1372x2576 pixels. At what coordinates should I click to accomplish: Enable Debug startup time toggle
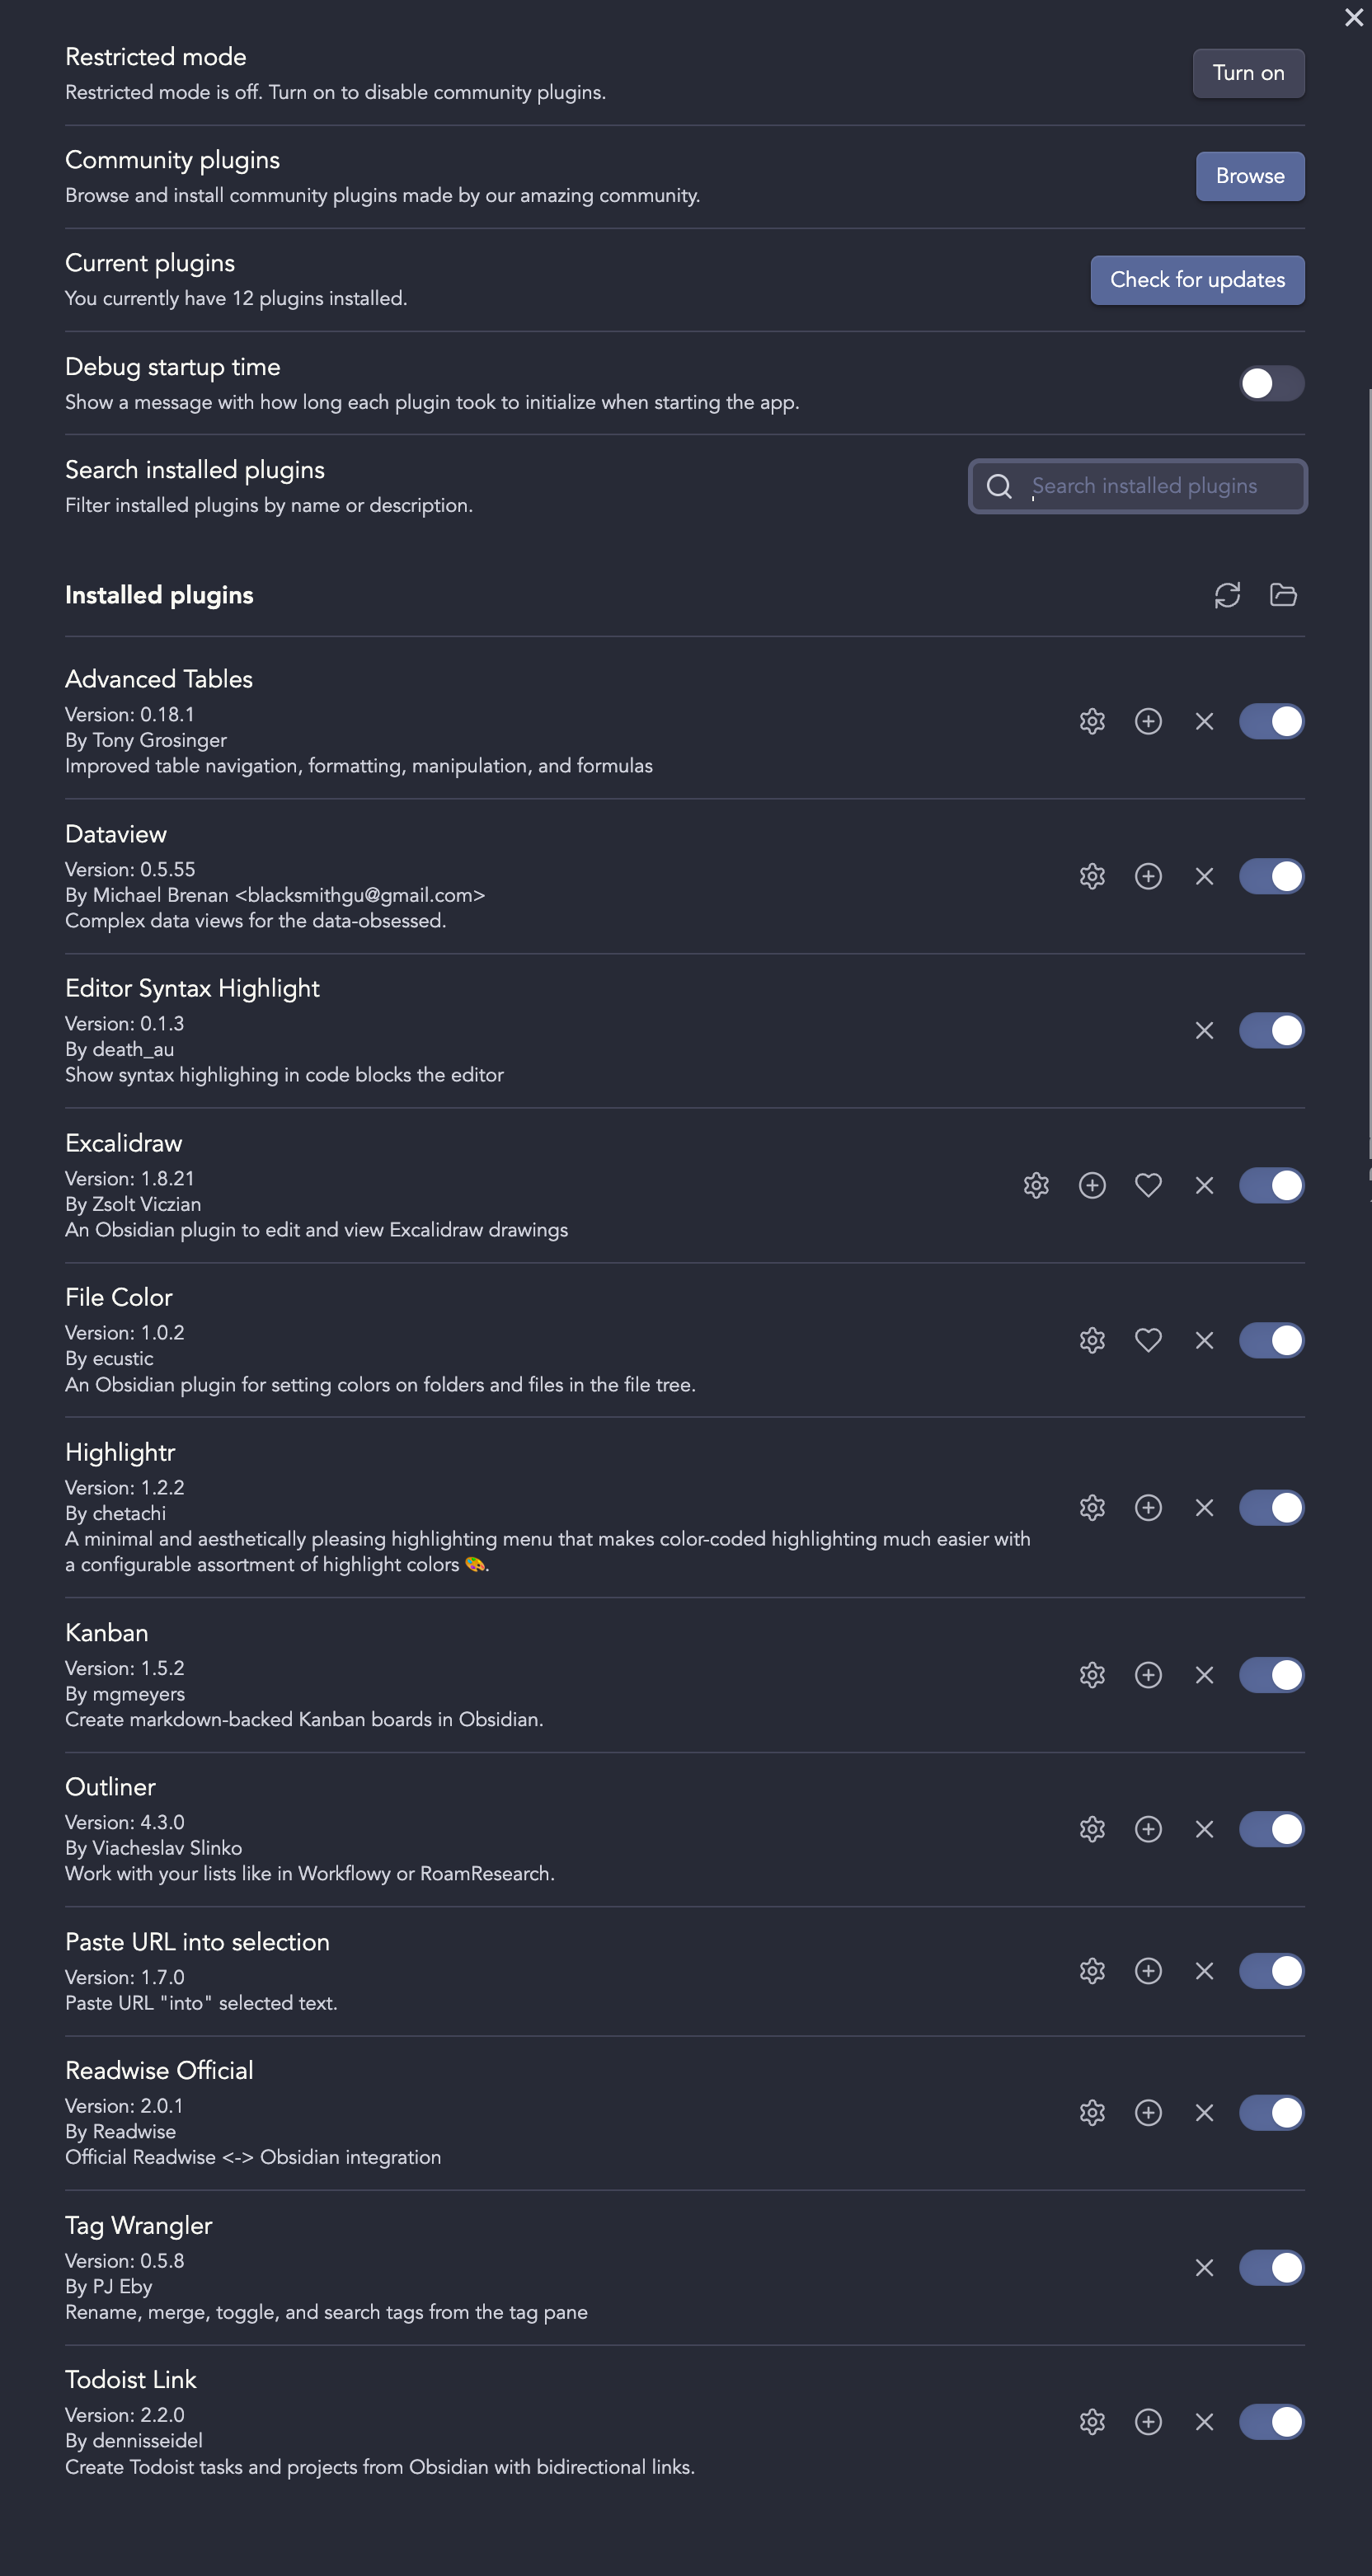[1271, 383]
